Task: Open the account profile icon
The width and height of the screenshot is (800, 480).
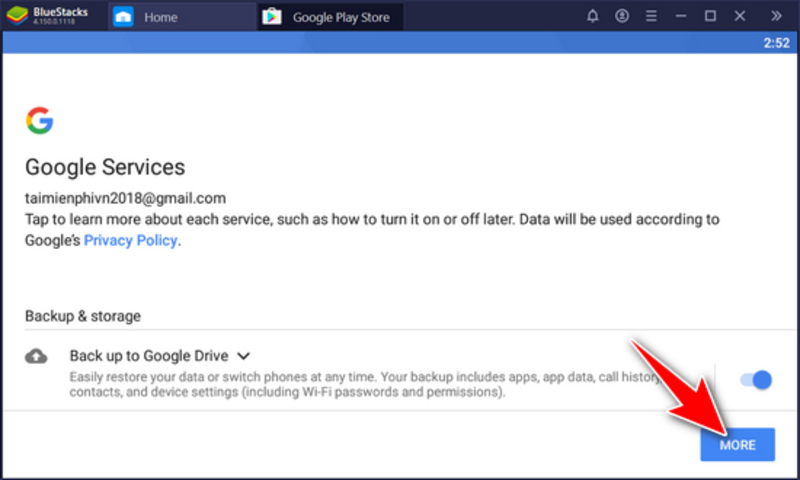Action: [x=622, y=16]
